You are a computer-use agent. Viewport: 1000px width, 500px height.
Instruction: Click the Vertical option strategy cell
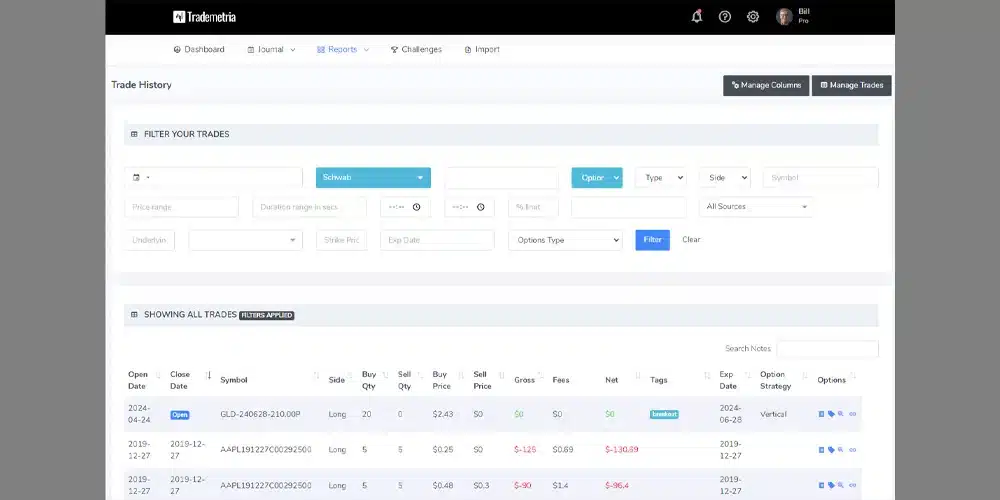click(x=773, y=415)
